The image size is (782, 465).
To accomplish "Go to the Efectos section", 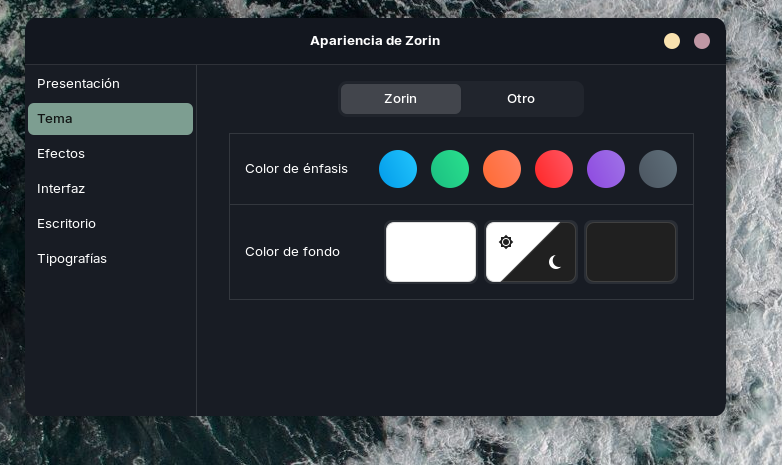I will click(x=110, y=154).
